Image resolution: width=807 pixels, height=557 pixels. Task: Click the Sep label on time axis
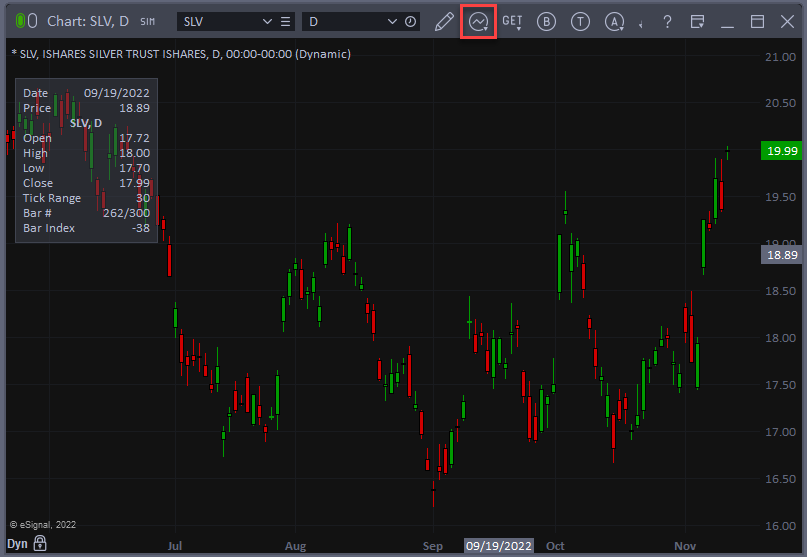[432, 546]
